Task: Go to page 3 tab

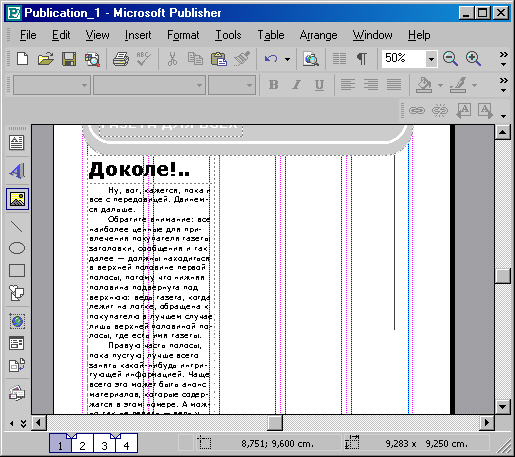Action: tap(104, 443)
